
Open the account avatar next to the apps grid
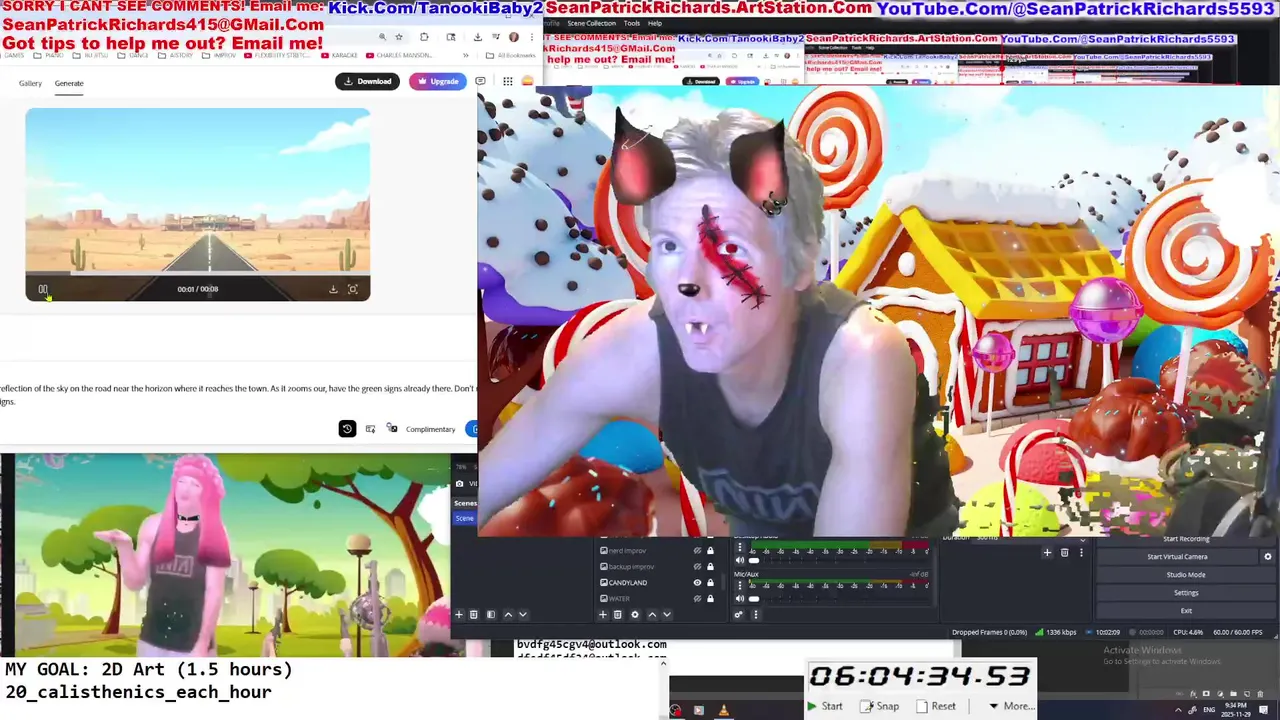point(528,81)
